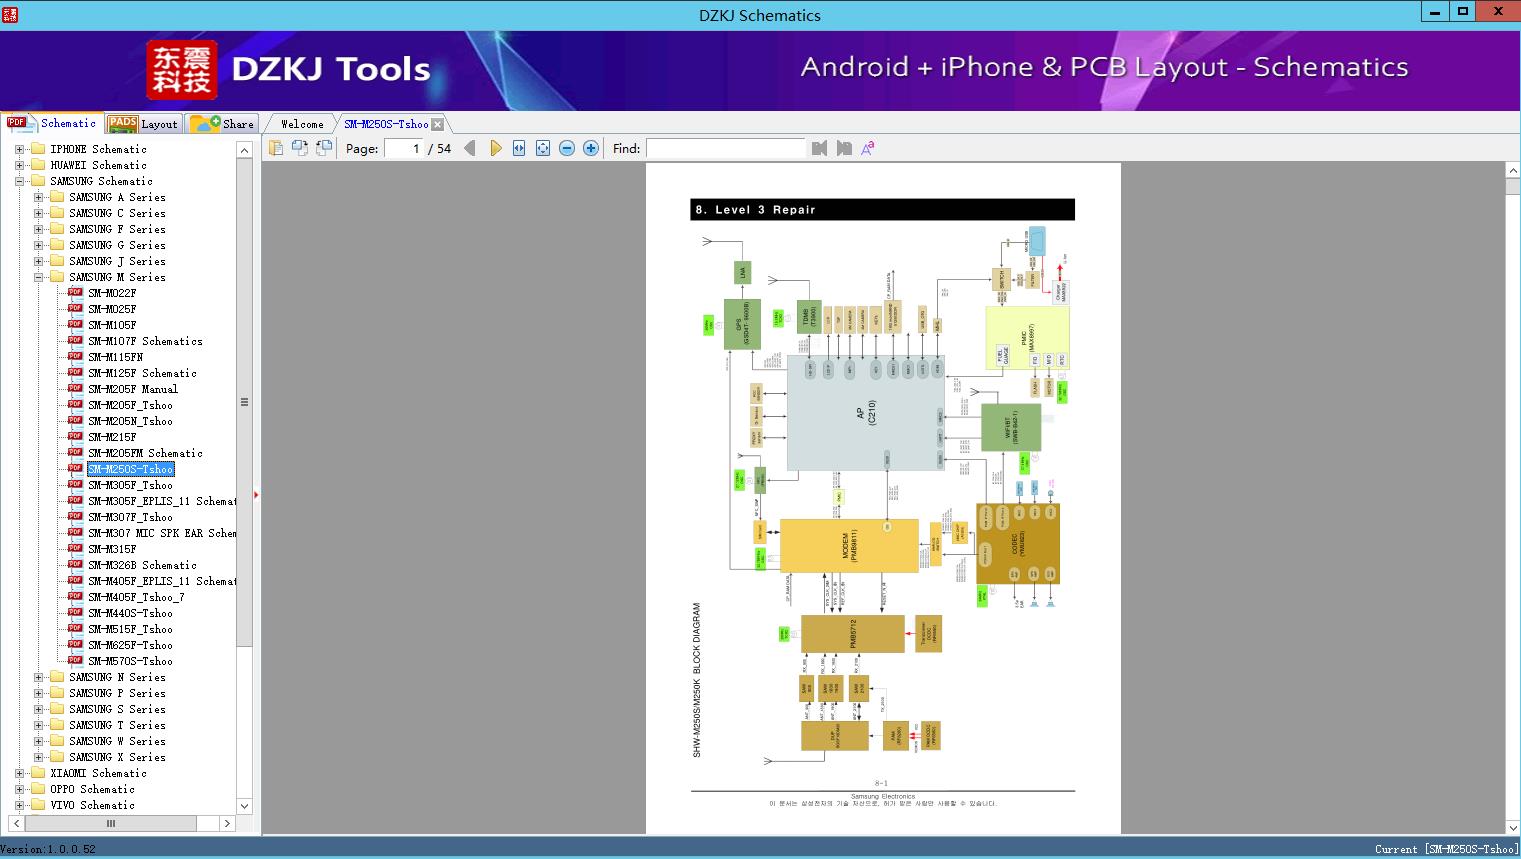Click the page number input field

pos(403,148)
